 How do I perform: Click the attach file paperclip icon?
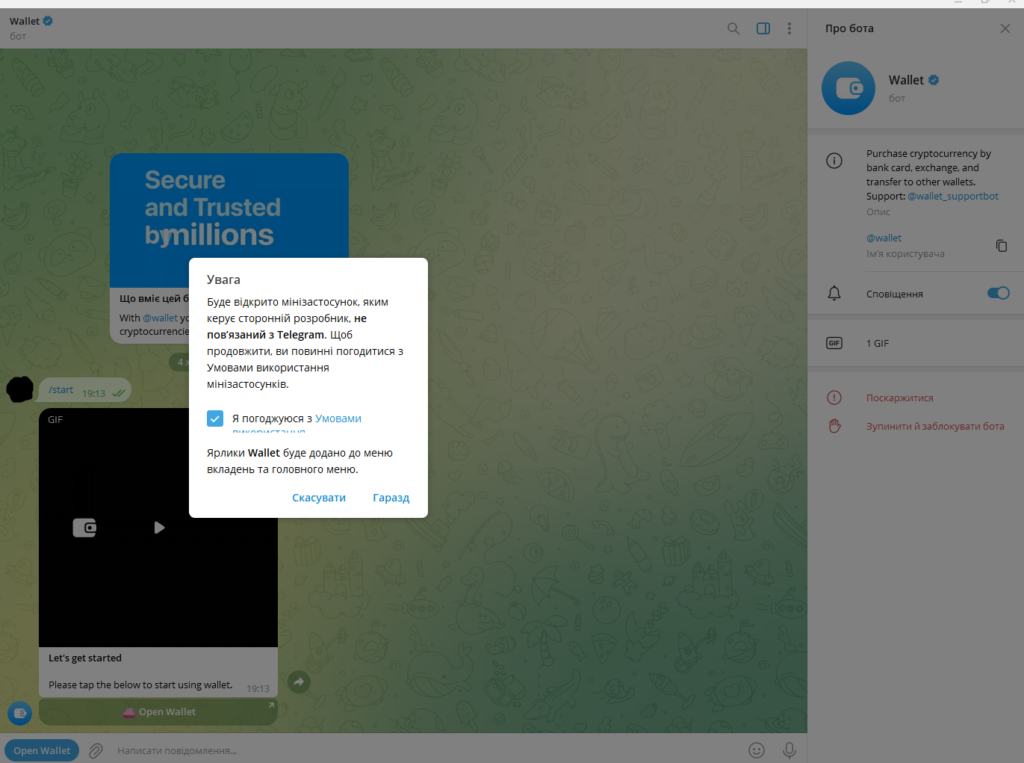(x=96, y=750)
